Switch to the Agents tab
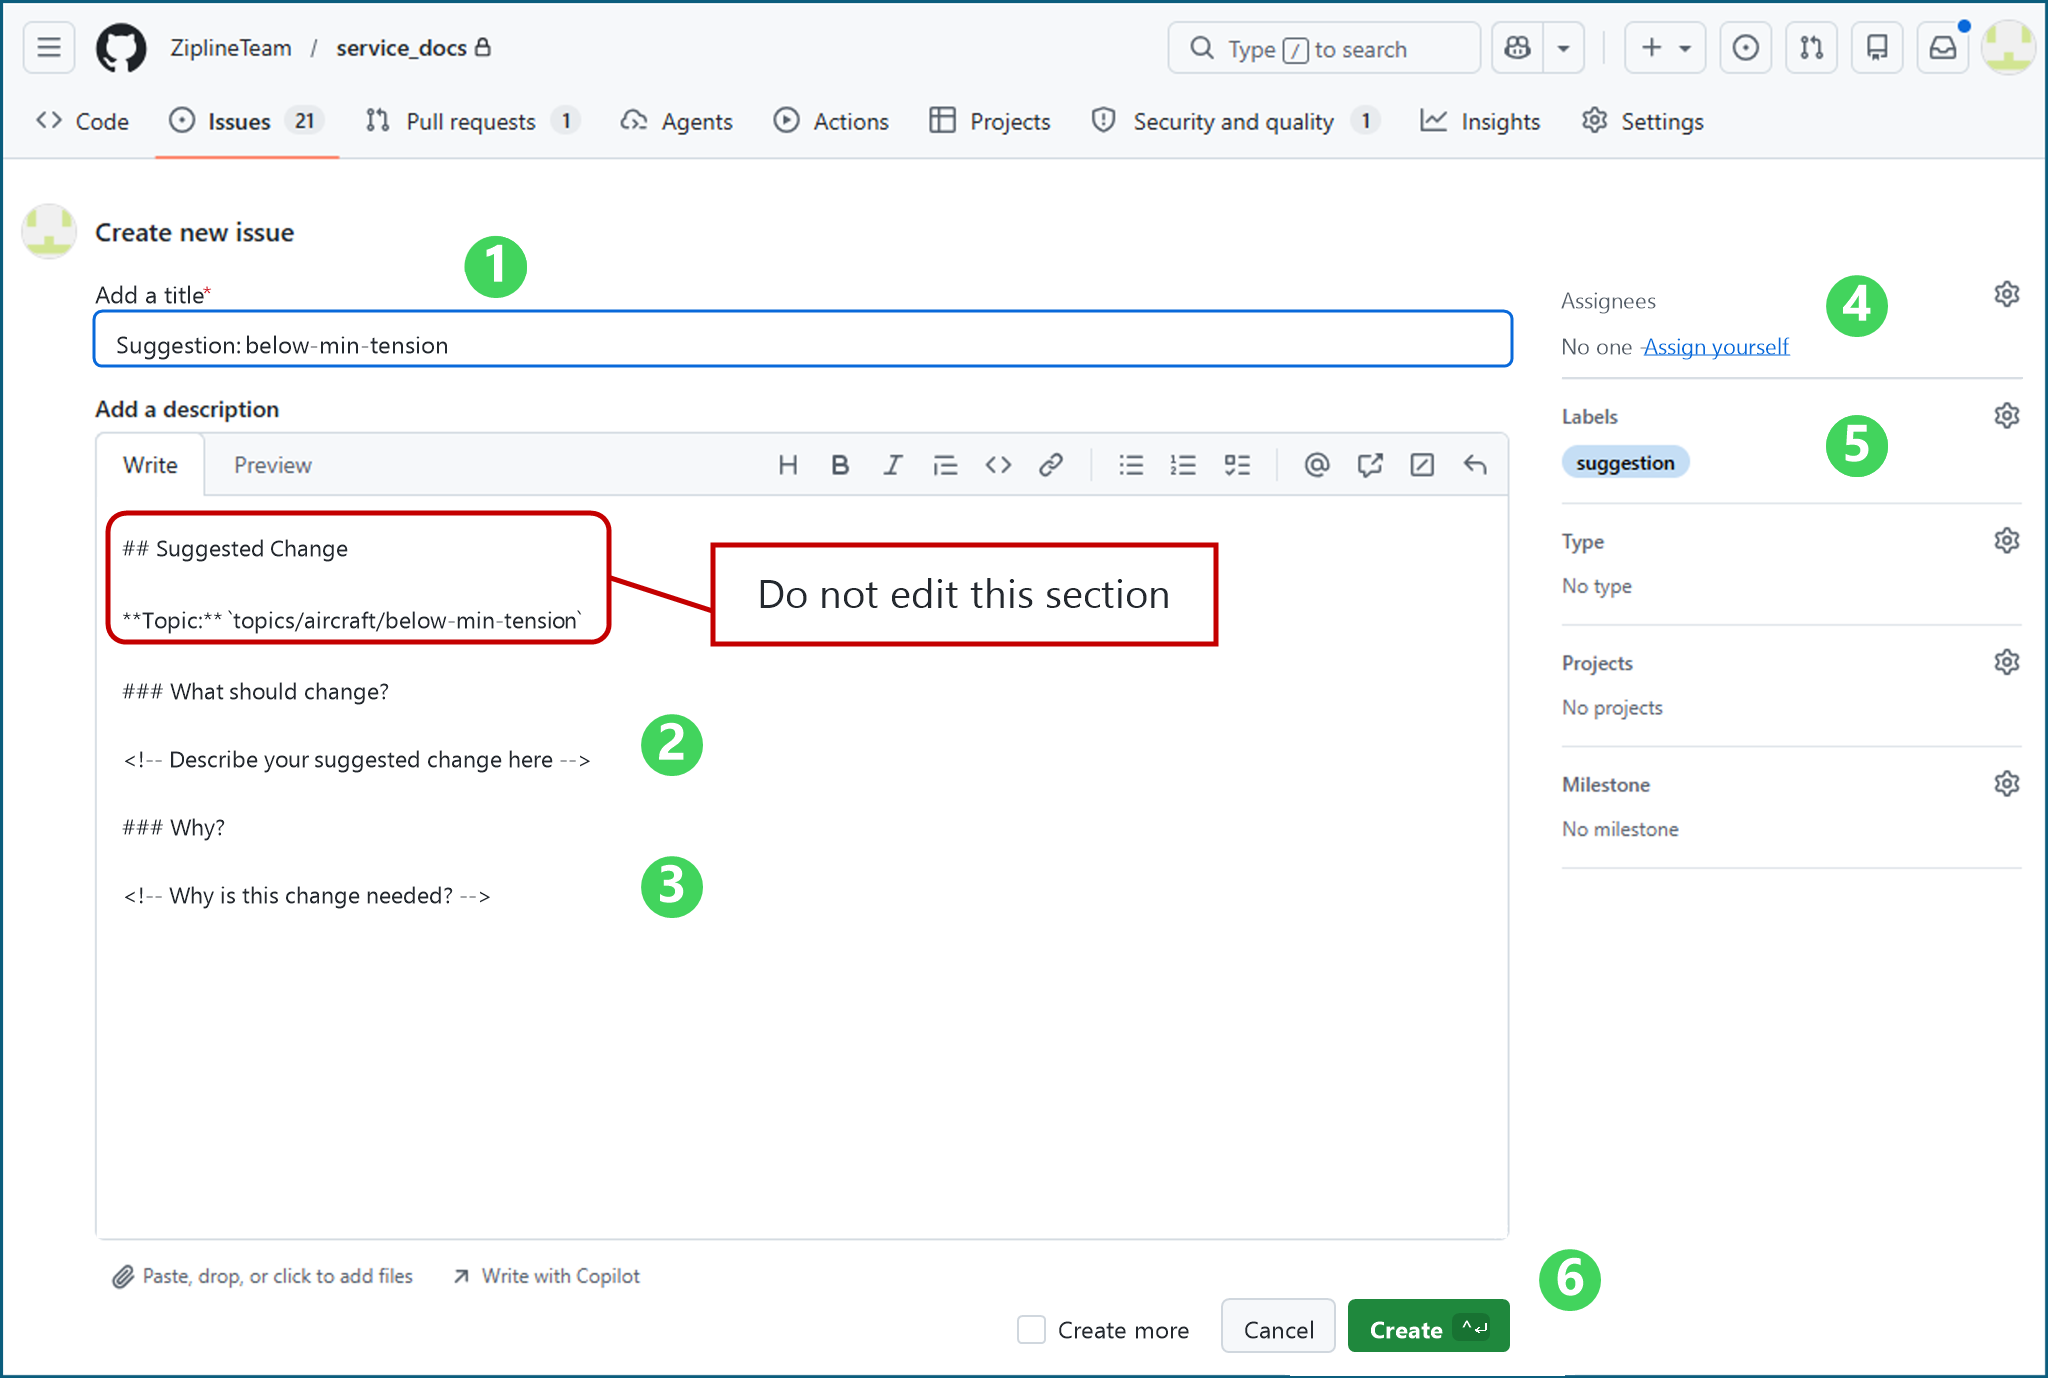The height and width of the screenshot is (1378, 2048). (x=677, y=121)
